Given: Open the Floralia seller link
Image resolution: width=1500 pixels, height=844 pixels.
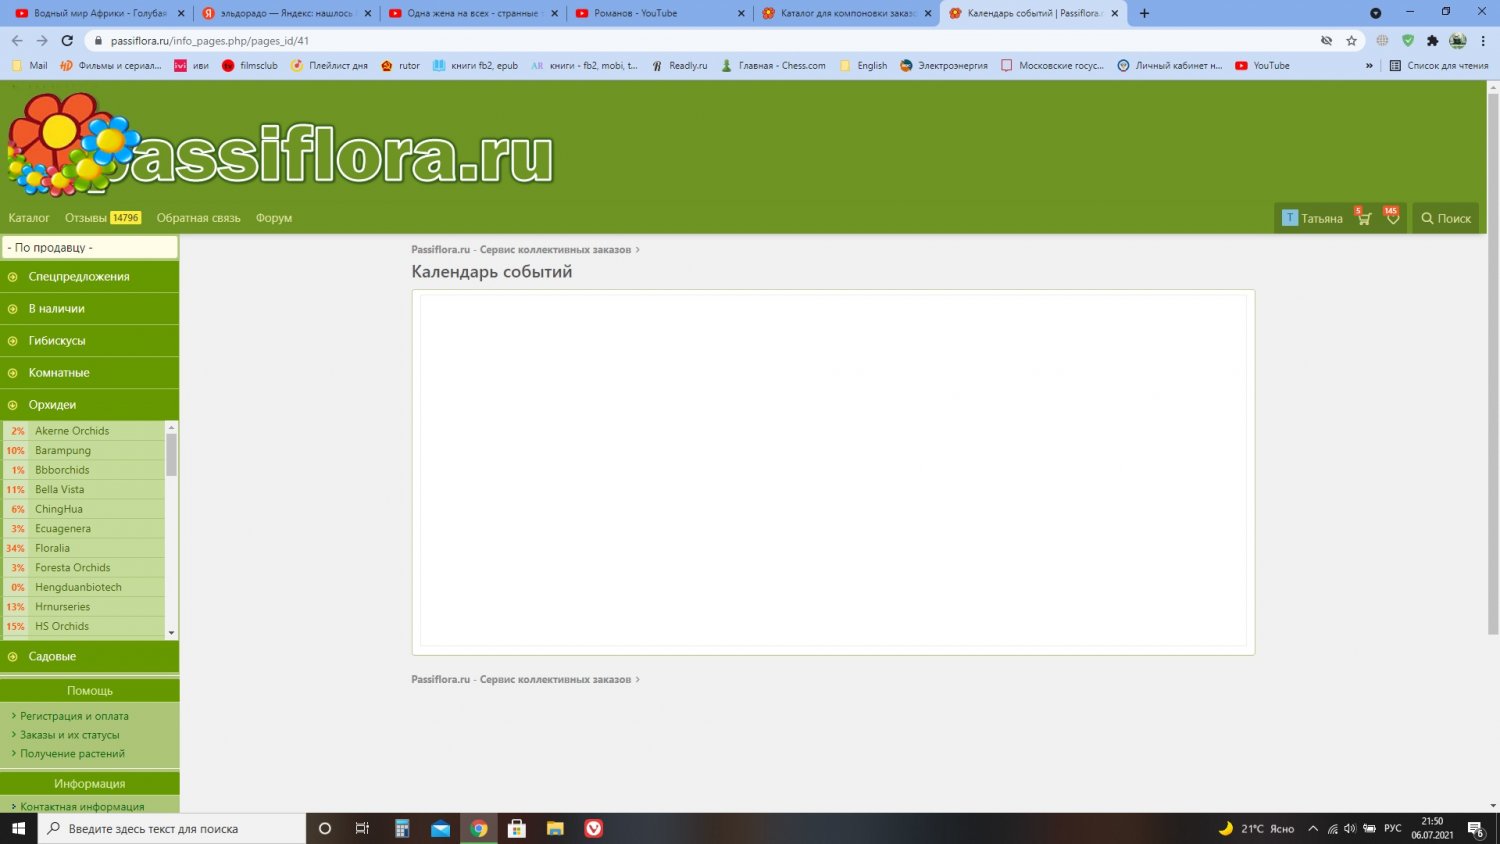Looking at the screenshot, I should point(53,548).
